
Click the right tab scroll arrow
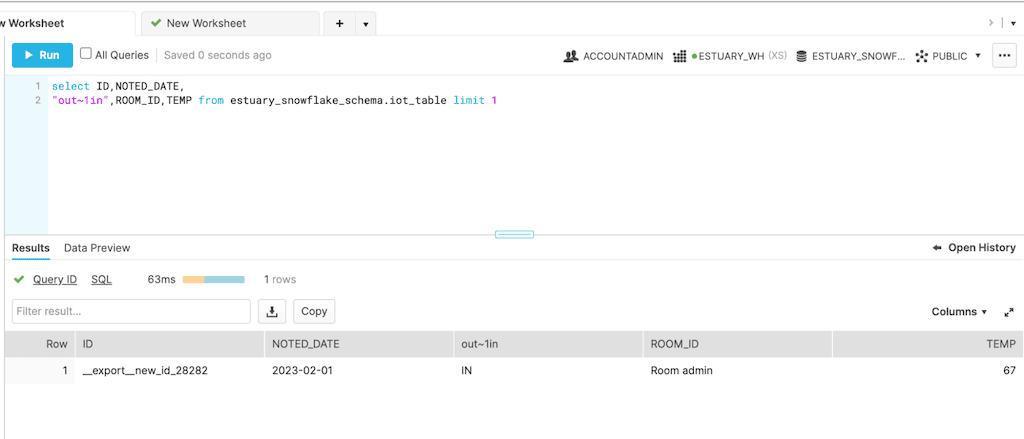click(992, 23)
